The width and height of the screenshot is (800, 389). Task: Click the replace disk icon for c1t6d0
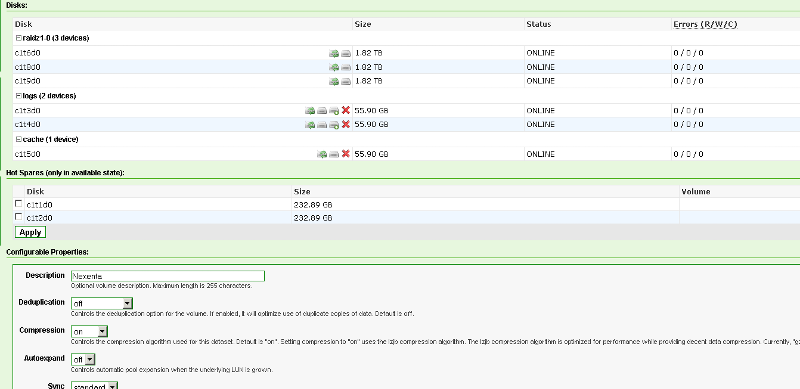pos(334,53)
